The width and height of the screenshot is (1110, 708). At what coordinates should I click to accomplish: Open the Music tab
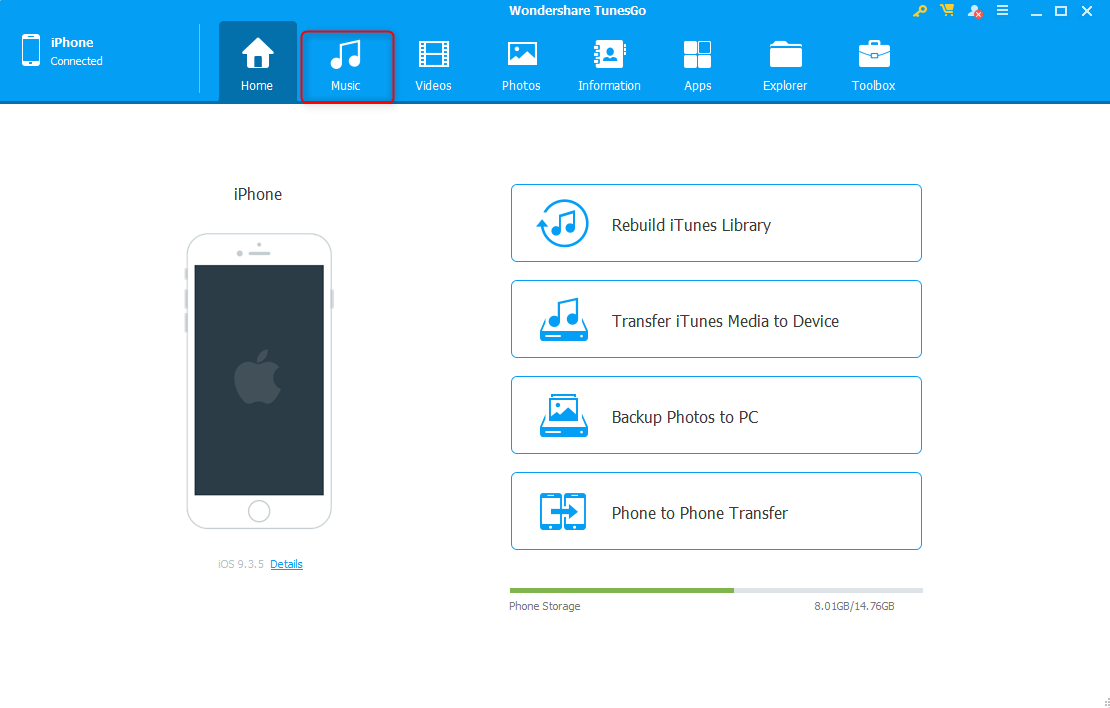[346, 66]
